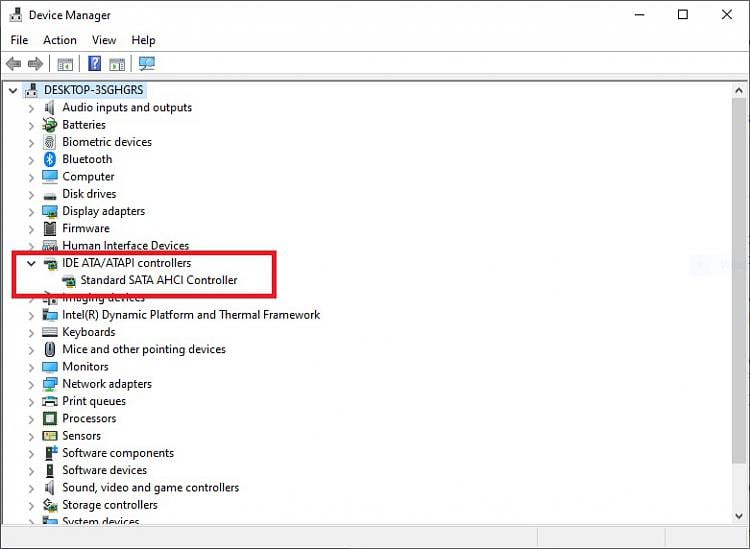This screenshot has width=750, height=549.
Task: Scan for hardware changes monitor icon
Action: 147,64
